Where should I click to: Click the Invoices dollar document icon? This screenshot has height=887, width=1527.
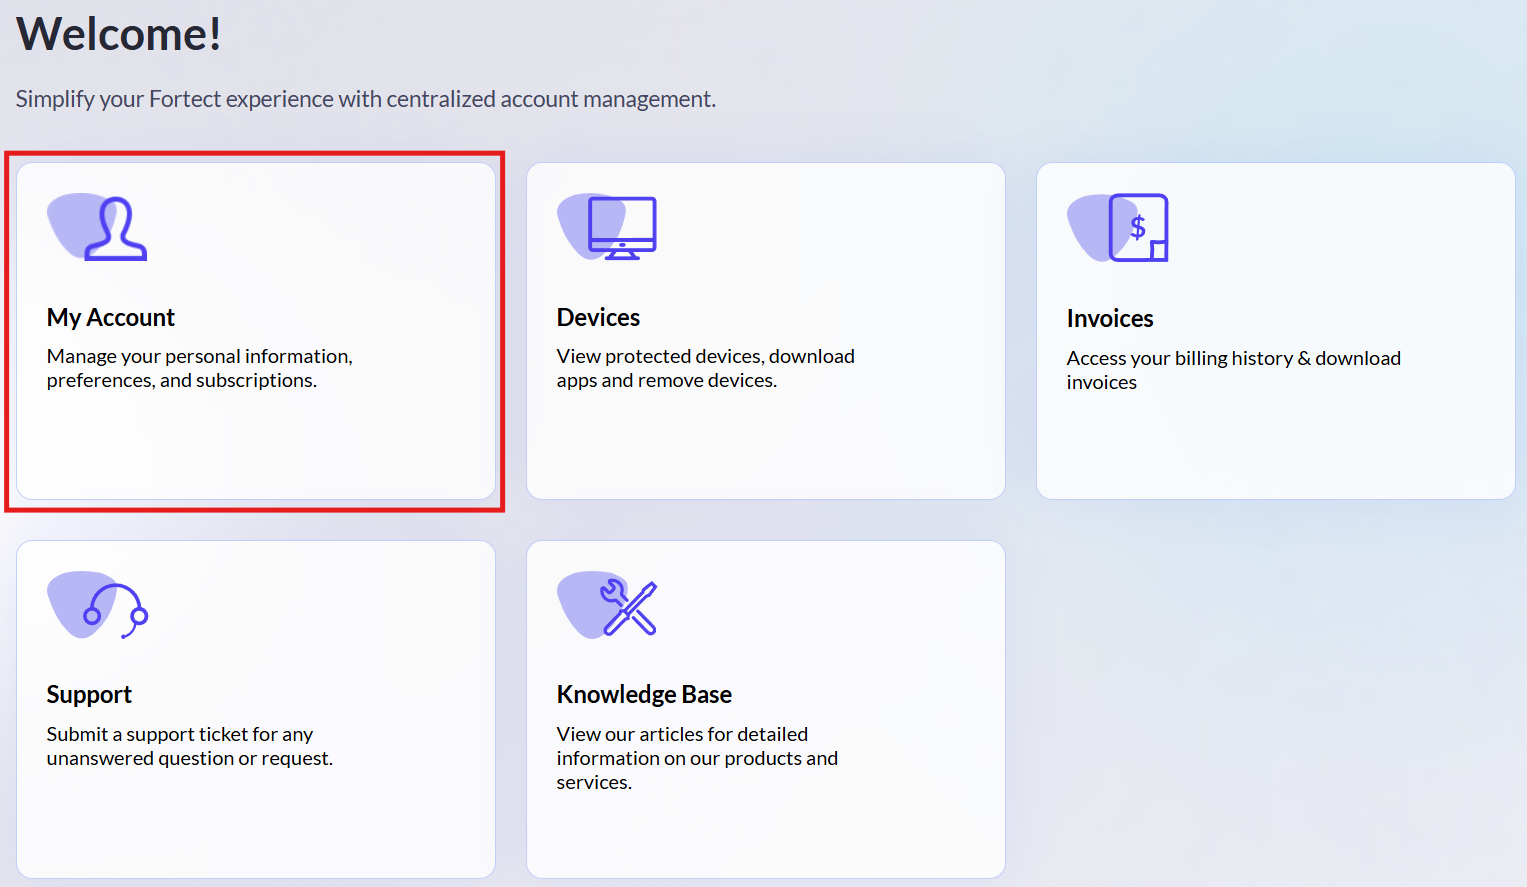click(1118, 228)
